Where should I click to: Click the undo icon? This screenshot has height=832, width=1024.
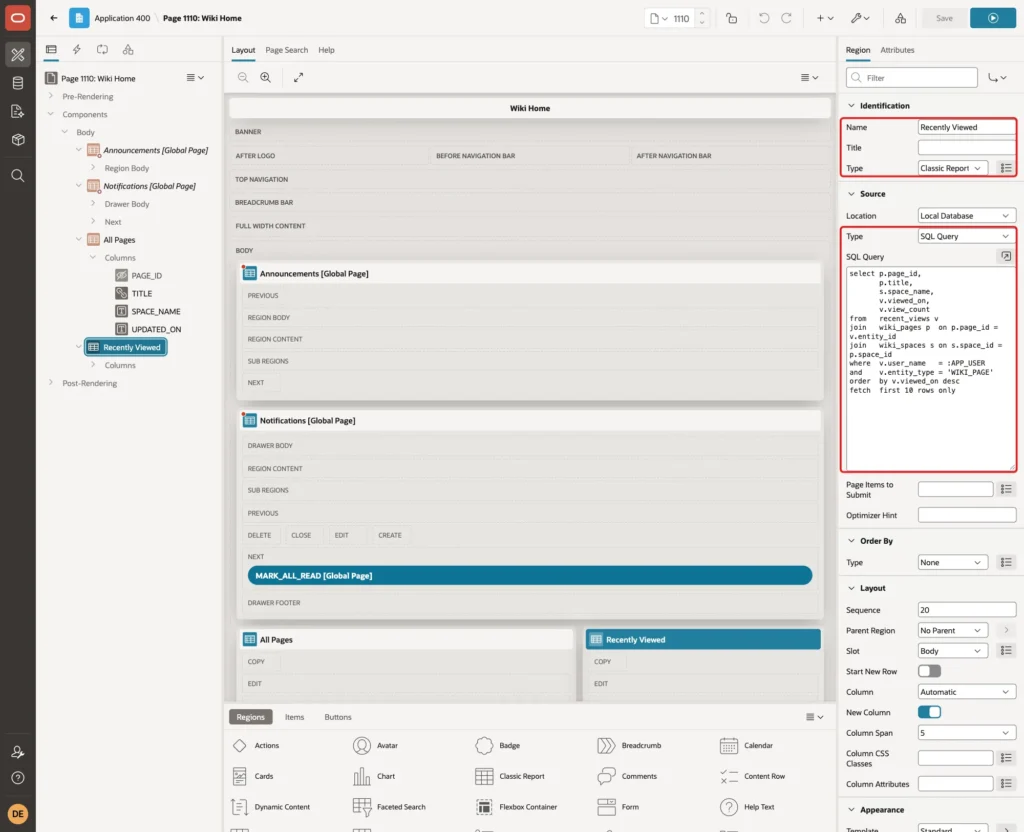763,18
